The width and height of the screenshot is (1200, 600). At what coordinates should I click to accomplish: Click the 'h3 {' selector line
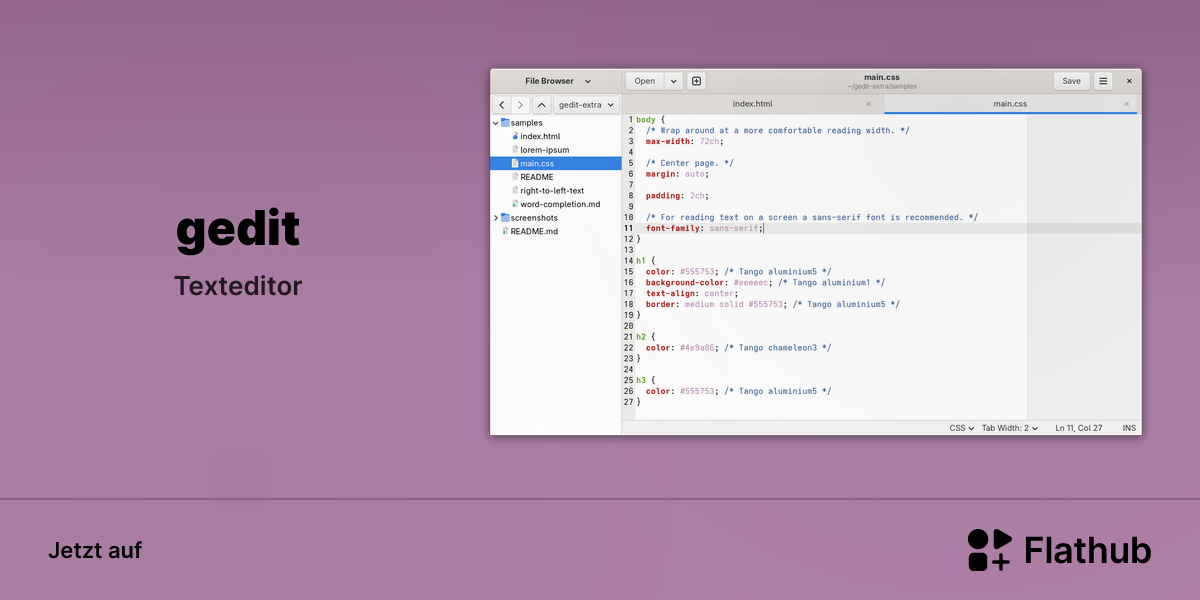[x=645, y=380]
